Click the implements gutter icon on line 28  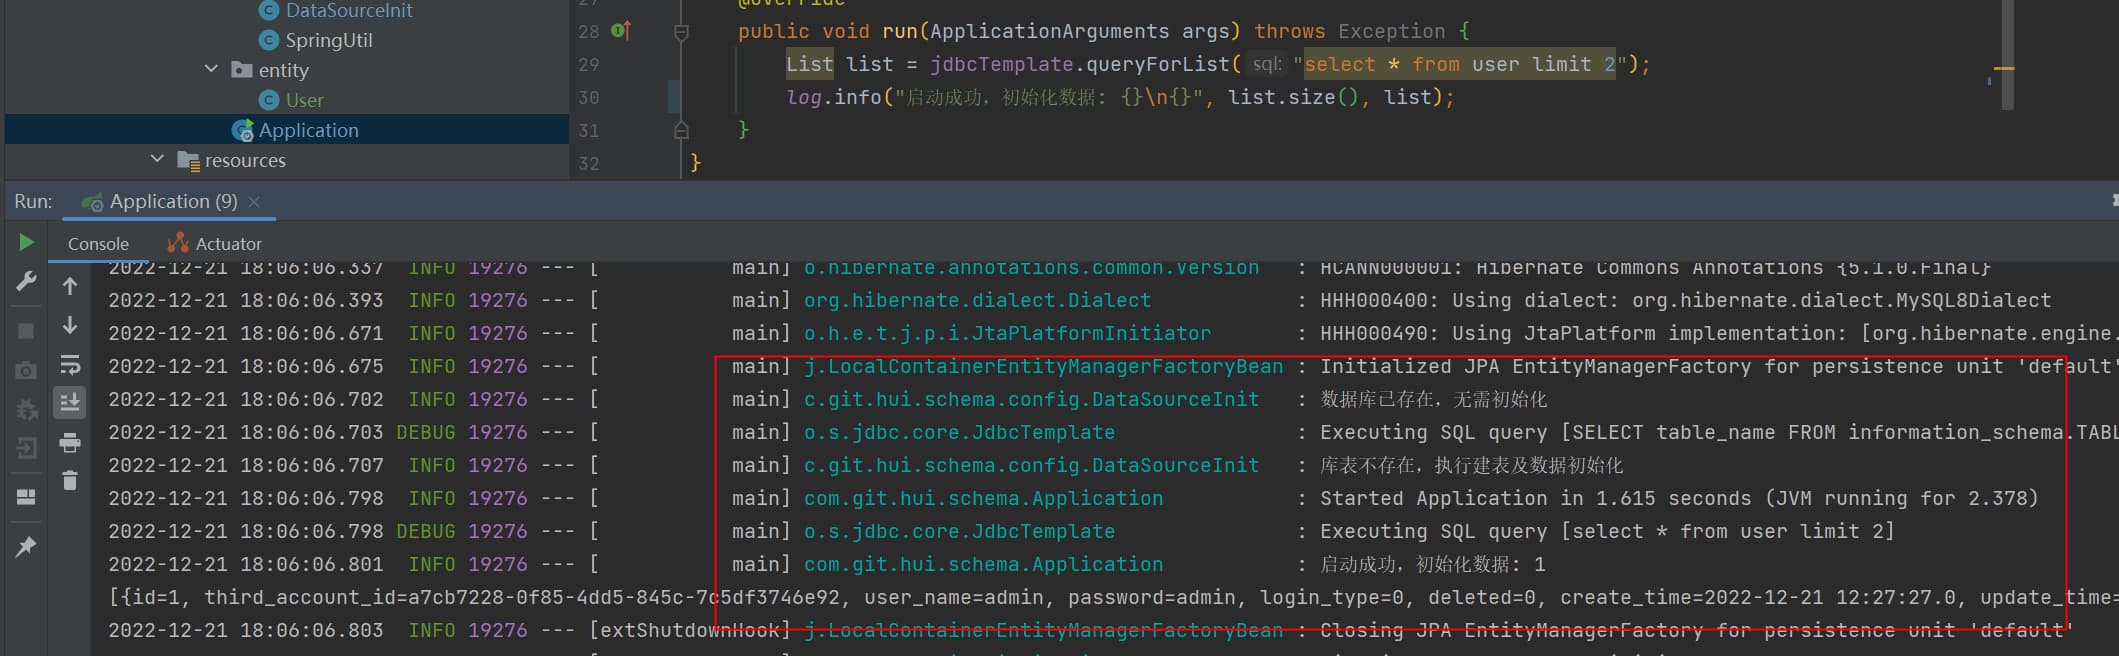point(620,31)
